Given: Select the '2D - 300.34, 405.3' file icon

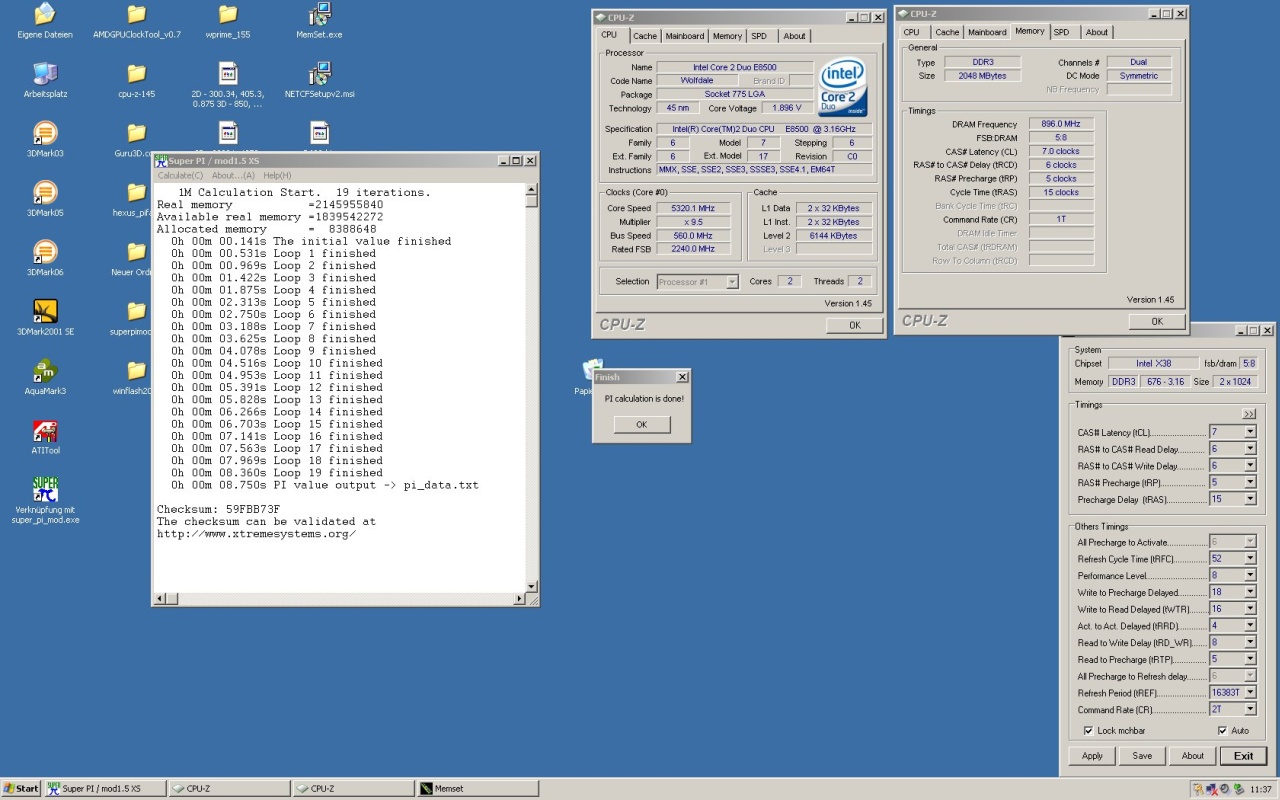Looking at the screenshot, I should (x=228, y=74).
